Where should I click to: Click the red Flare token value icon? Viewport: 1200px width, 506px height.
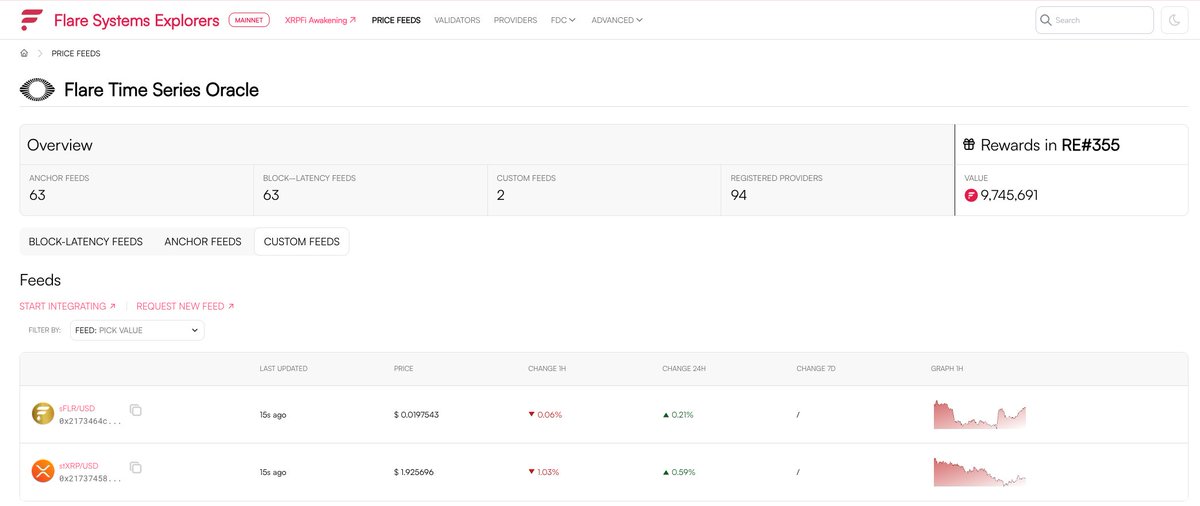(970, 195)
